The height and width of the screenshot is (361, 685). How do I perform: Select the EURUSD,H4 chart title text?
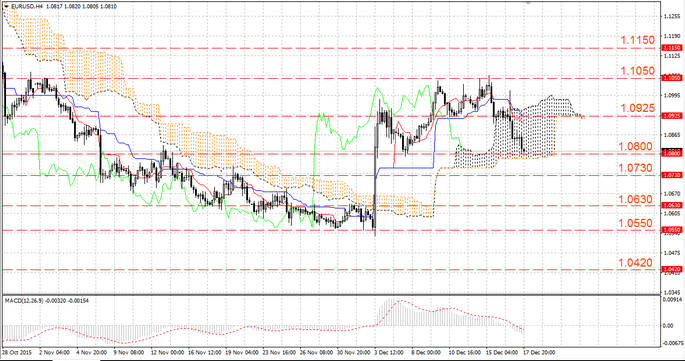[28, 7]
